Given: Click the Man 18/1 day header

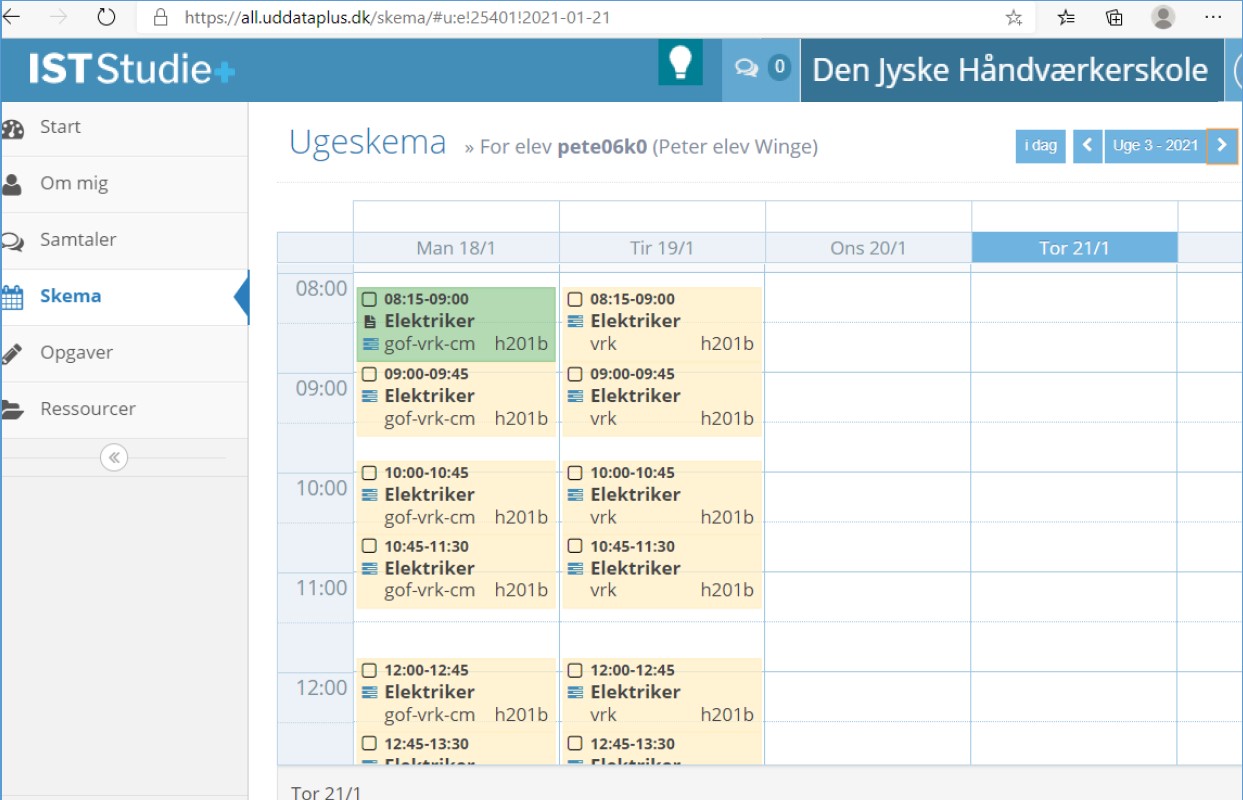Looking at the screenshot, I should point(456,248).
